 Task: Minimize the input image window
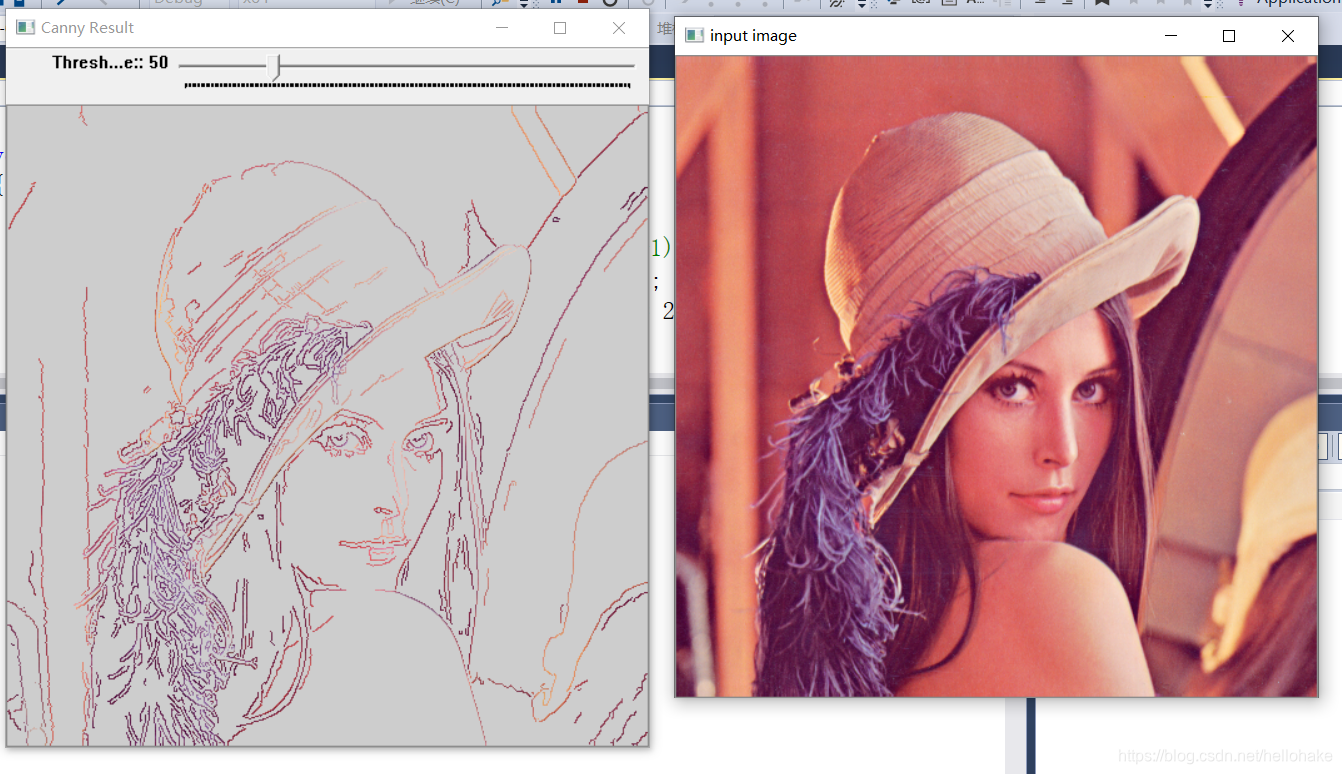click(x=1170, y=36)
